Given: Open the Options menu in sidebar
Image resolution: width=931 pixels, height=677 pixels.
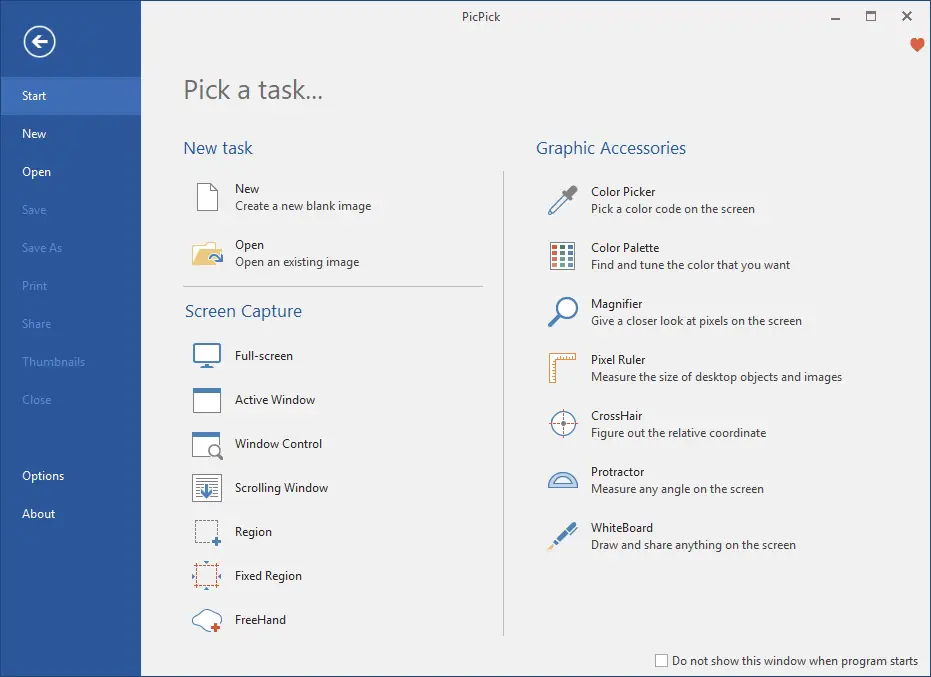Looking at the screenshot, I should 43,476.
